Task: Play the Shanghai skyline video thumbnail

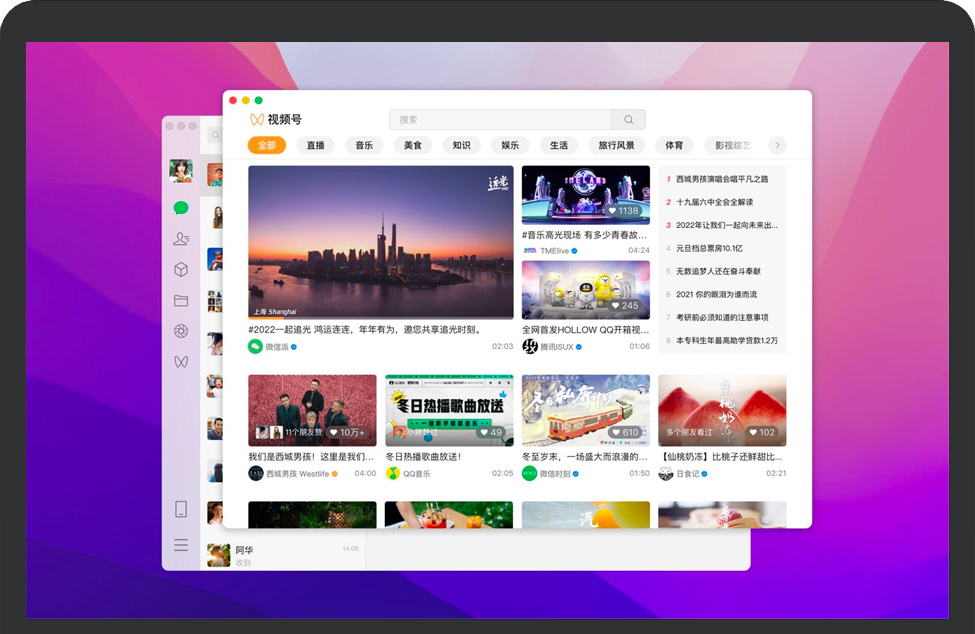Action: 381,242
